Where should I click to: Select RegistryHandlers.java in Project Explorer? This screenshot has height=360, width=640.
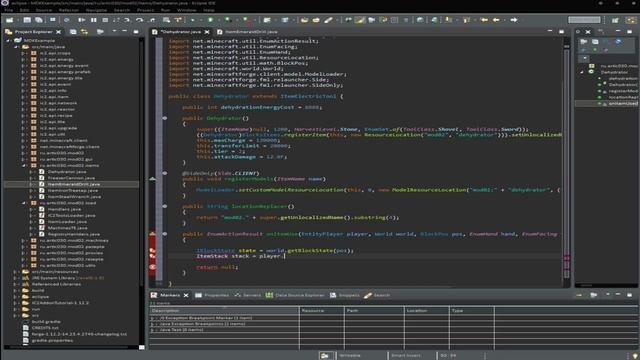(73, 234)
